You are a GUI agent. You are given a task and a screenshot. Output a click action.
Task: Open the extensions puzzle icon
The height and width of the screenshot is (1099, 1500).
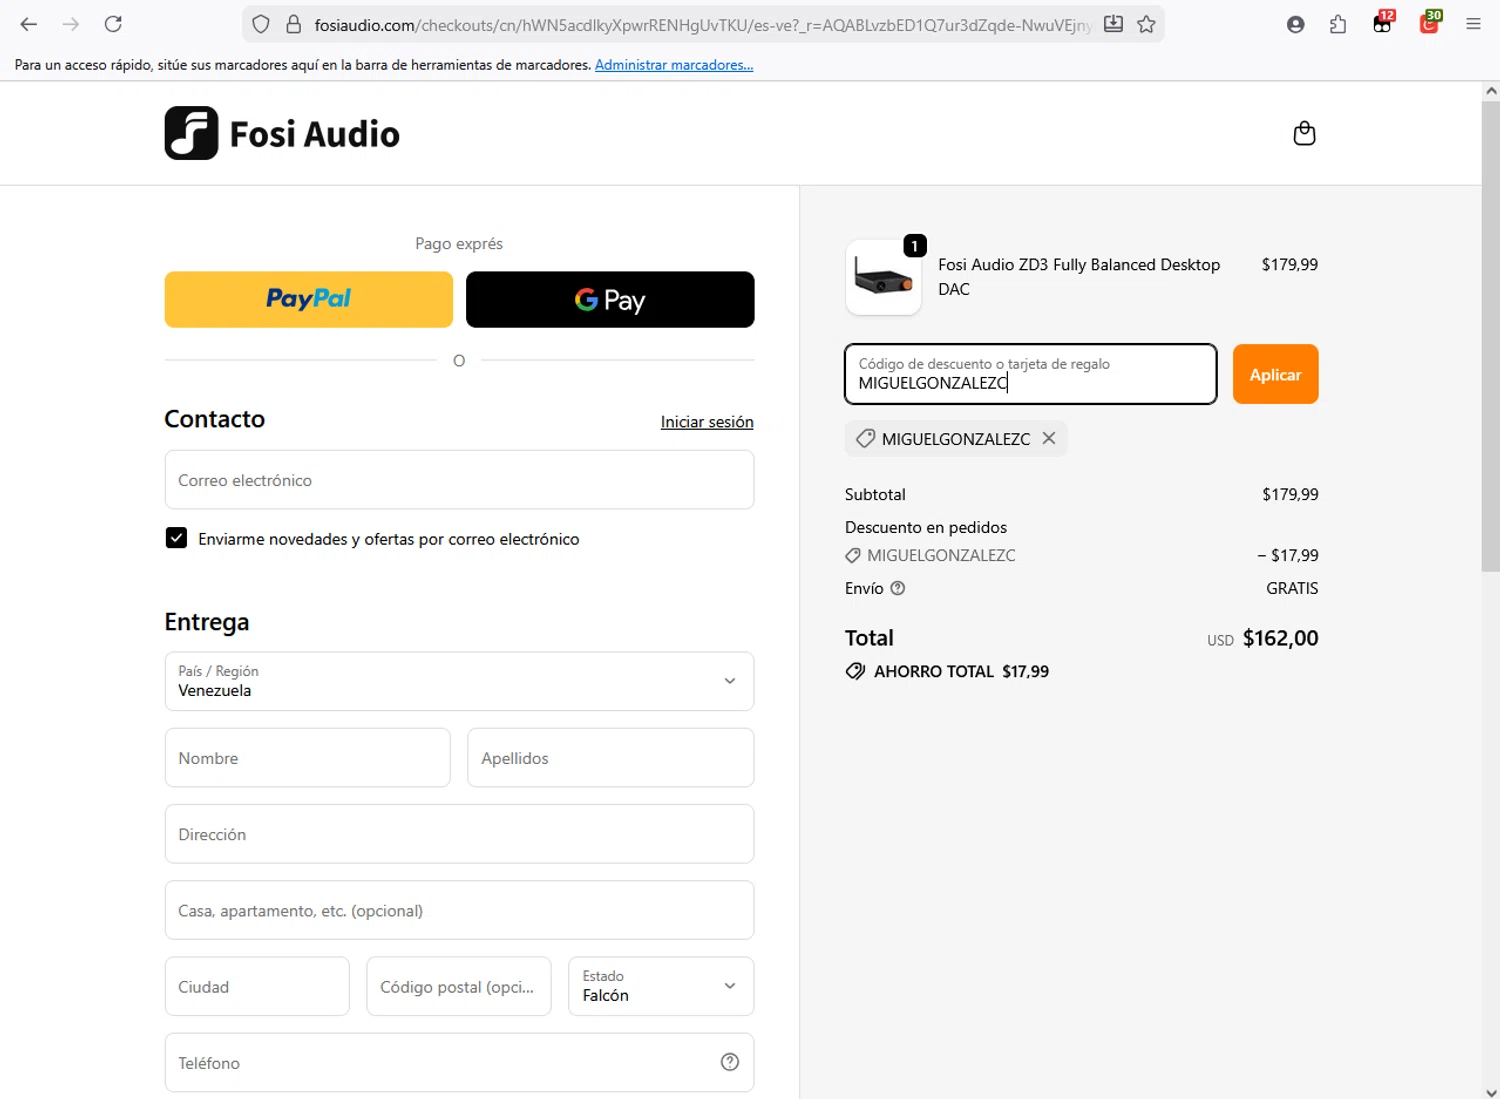coord(1338,24)
